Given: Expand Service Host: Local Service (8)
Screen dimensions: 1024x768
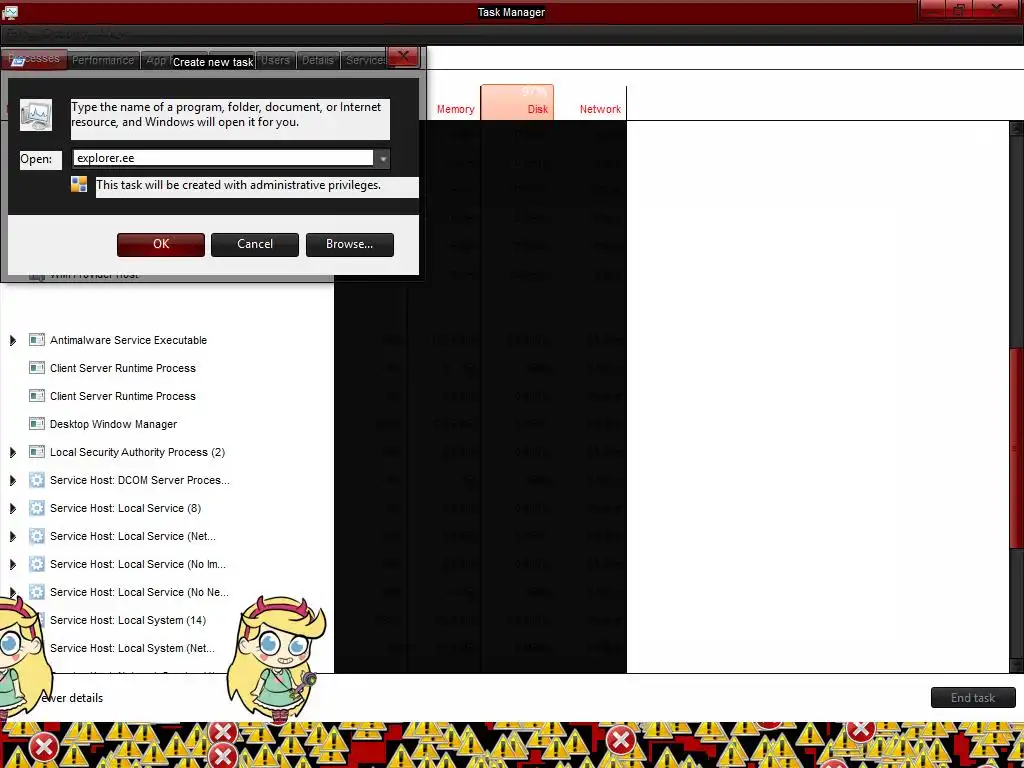Looking at the screenshot, I should coord(12,509).
